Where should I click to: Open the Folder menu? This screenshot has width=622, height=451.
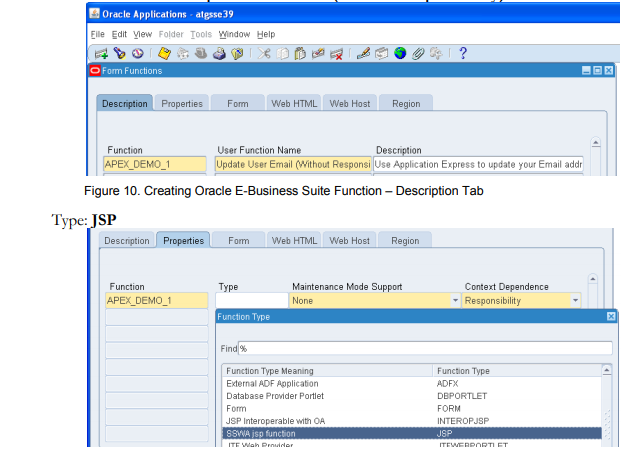pos(172,34)
